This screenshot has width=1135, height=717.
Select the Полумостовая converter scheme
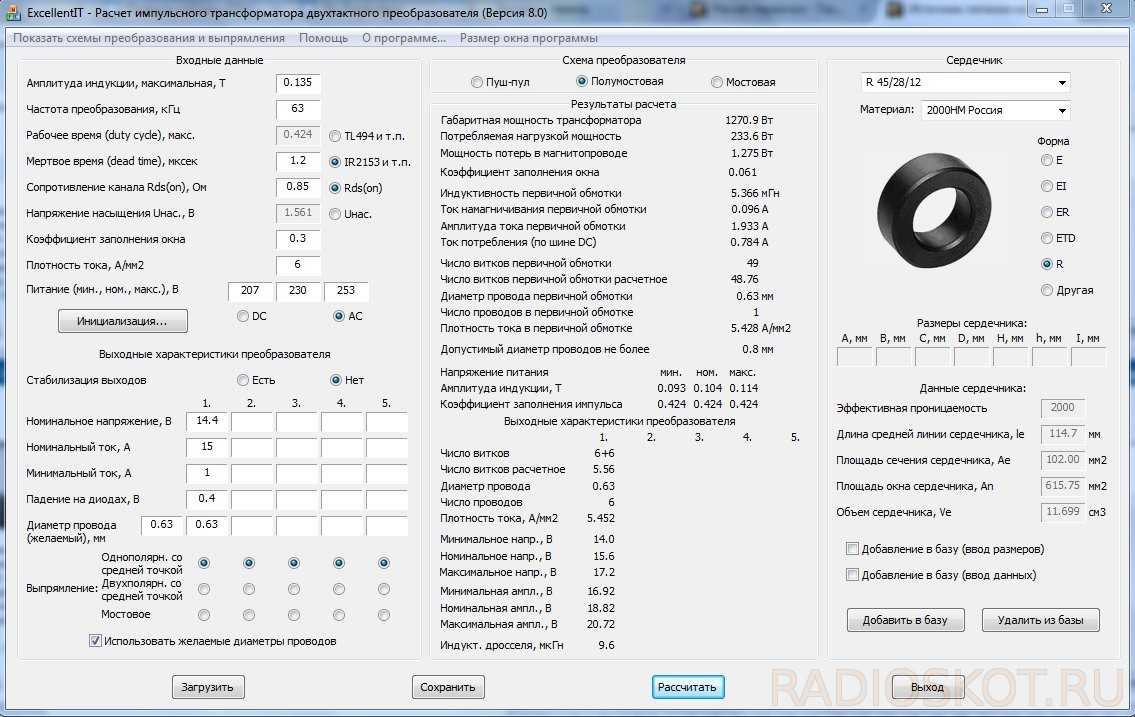coord(582,82)
